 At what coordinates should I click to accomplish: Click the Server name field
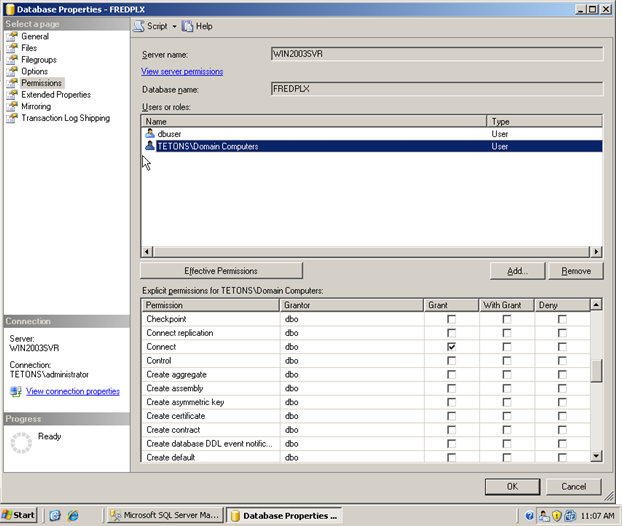click(437, 54)
